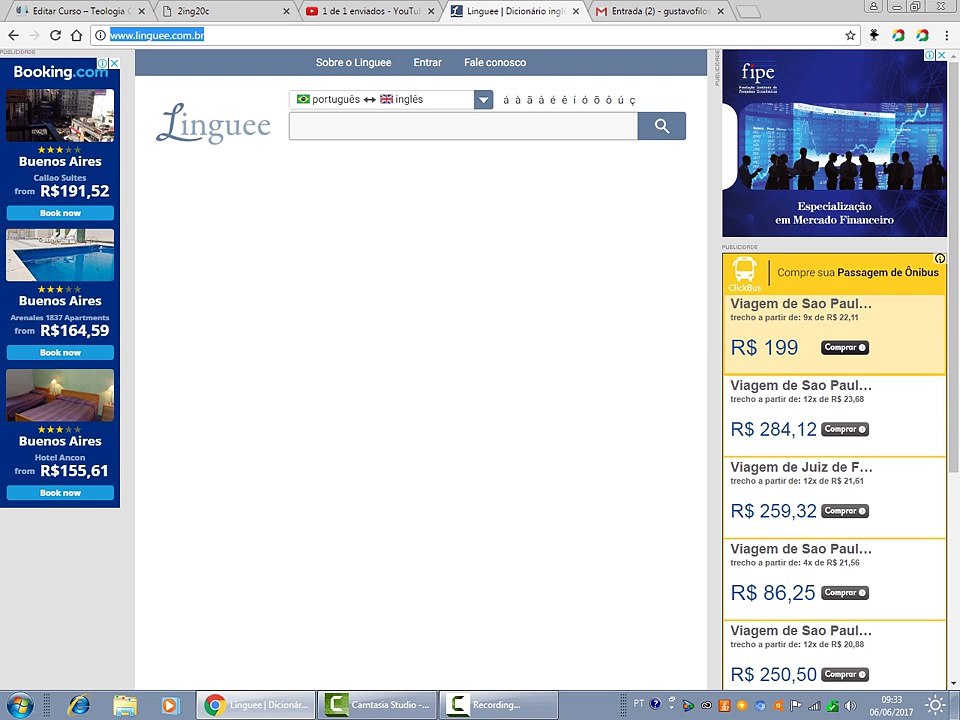The width and height of the screenshot is (960, 720).
Task: Open the media player taskbar icon
Action: (170, 705)
